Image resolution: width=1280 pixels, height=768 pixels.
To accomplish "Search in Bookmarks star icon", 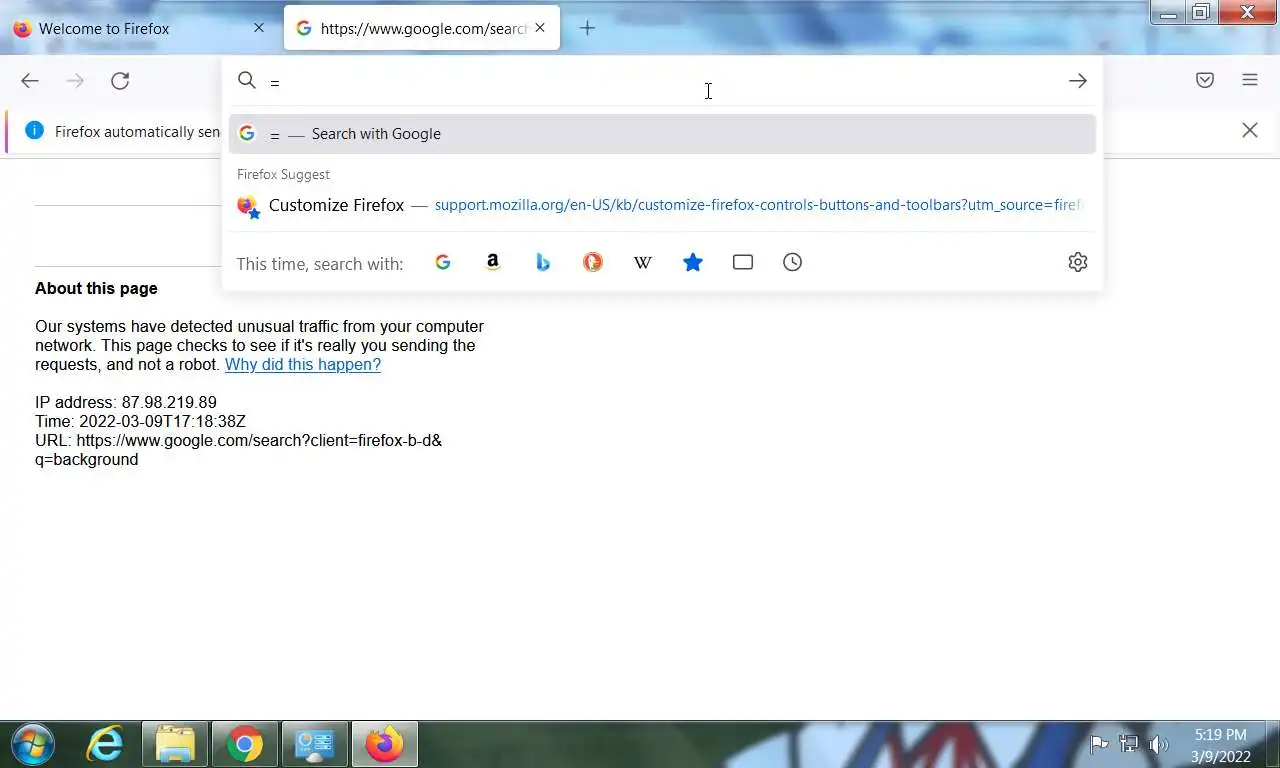I will (x=693, y=262).
